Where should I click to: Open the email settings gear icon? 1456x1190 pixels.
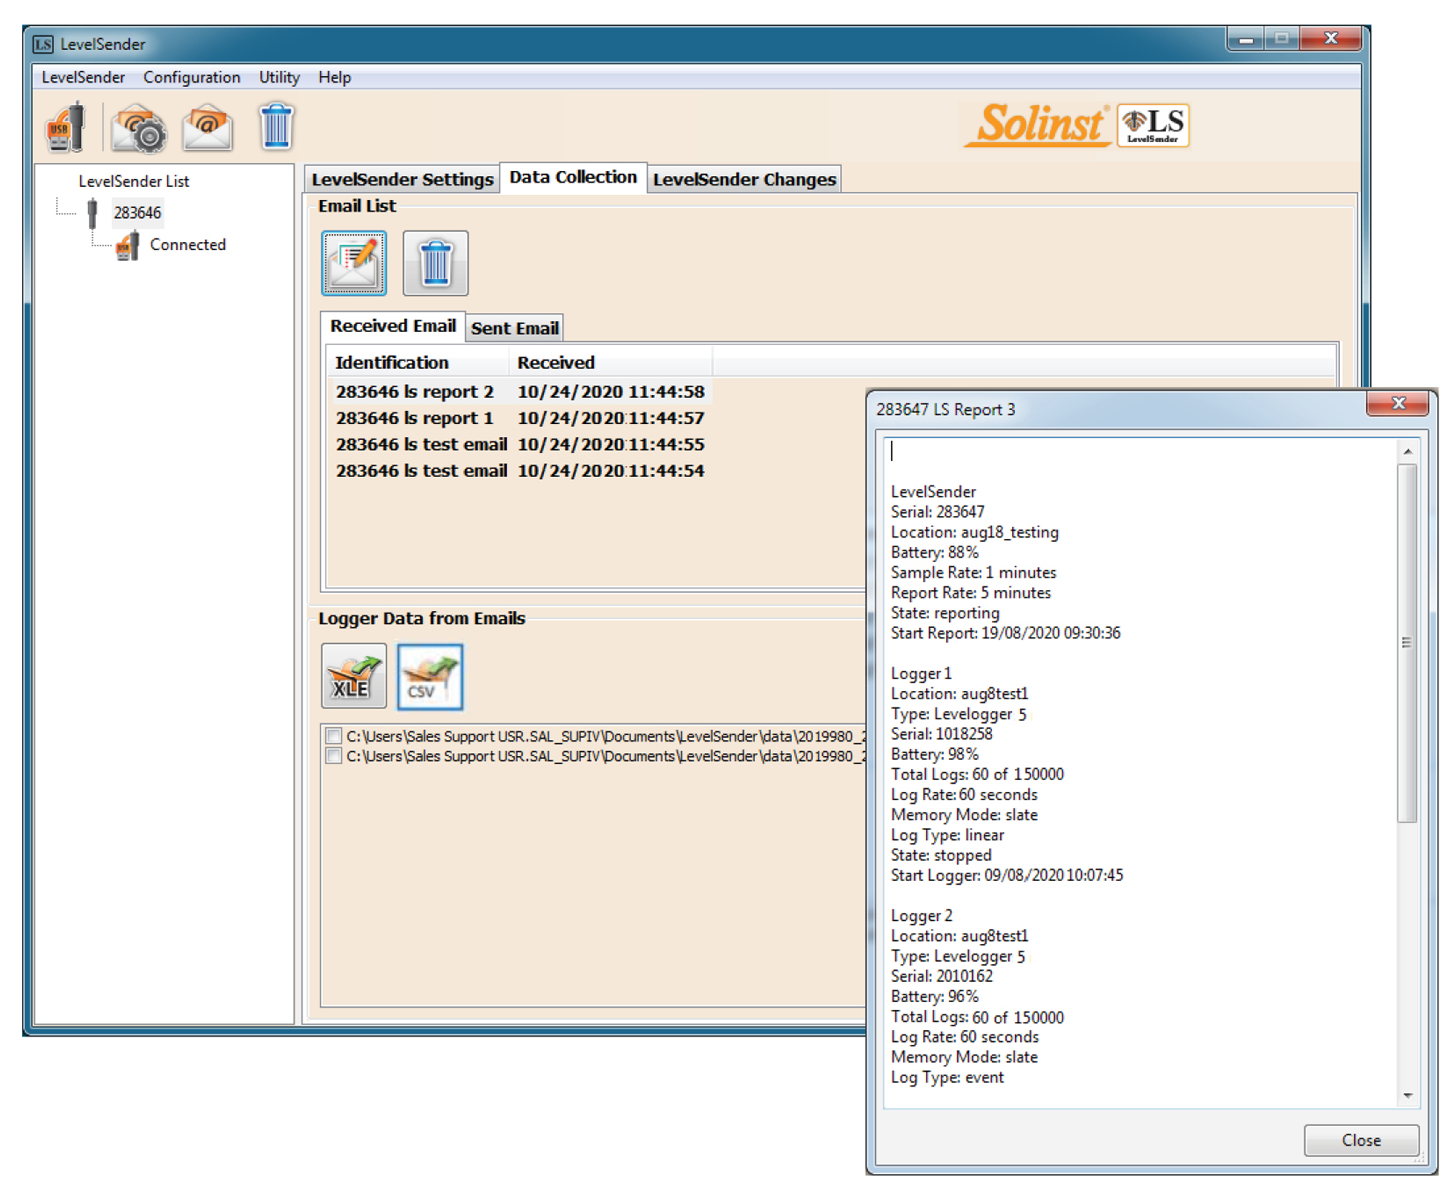click(138, 128)
